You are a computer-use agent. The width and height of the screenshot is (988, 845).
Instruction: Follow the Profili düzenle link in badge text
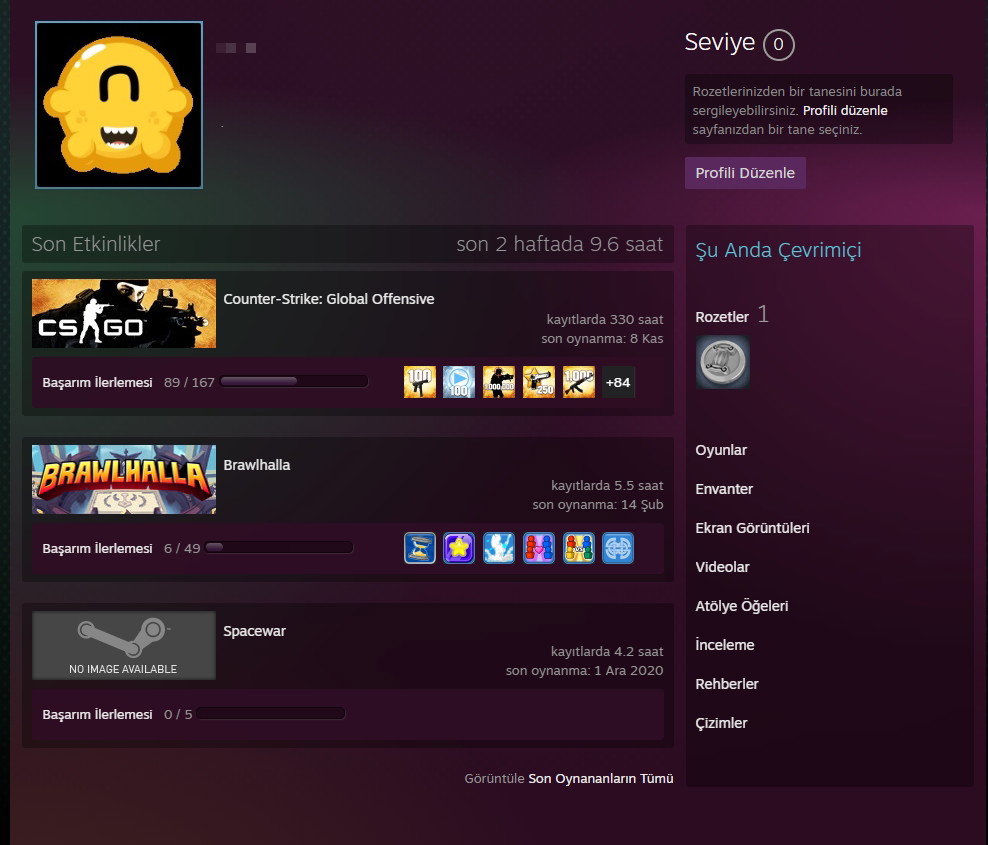(845, 110)
